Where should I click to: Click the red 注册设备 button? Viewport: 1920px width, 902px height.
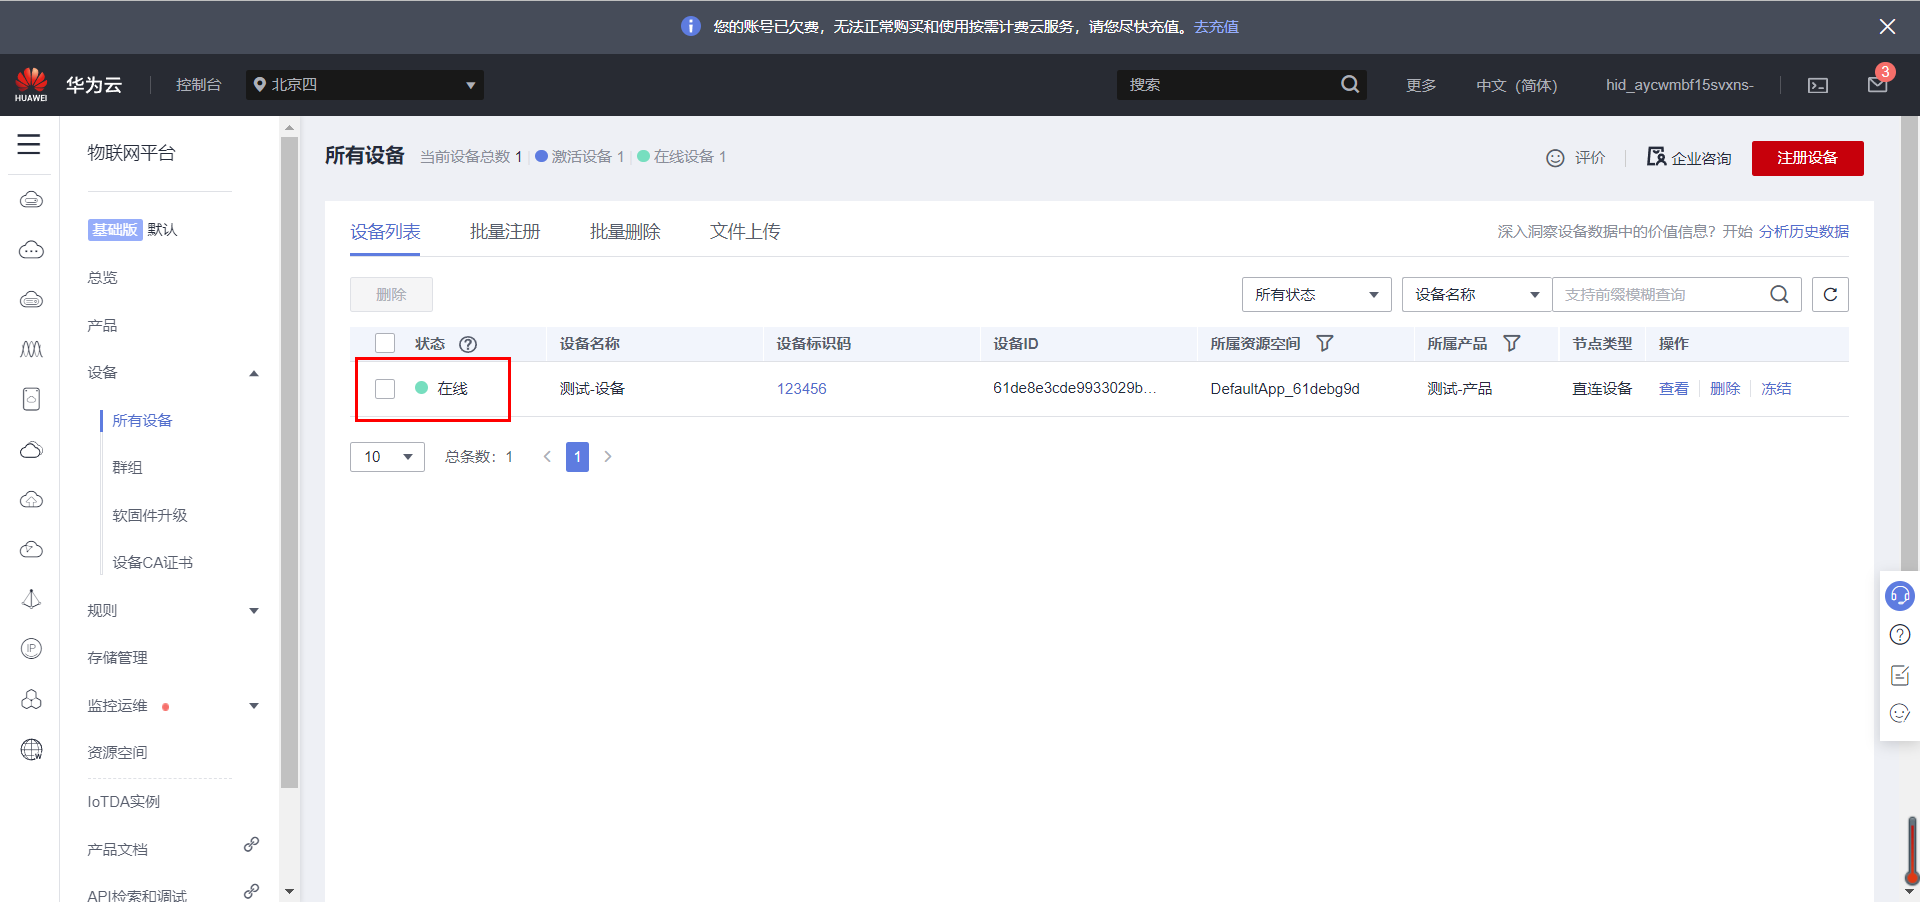[1807, 158]
